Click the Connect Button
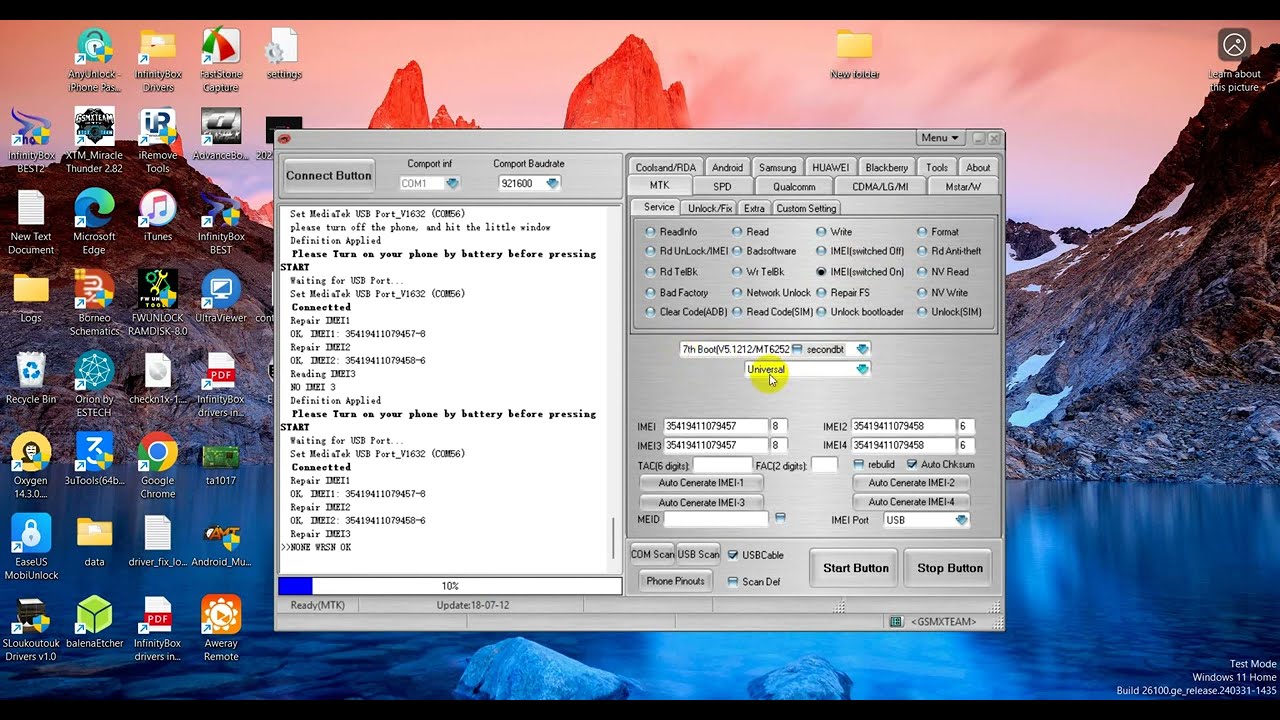This screenshot has width=1280, height=720. pos(329,175)
